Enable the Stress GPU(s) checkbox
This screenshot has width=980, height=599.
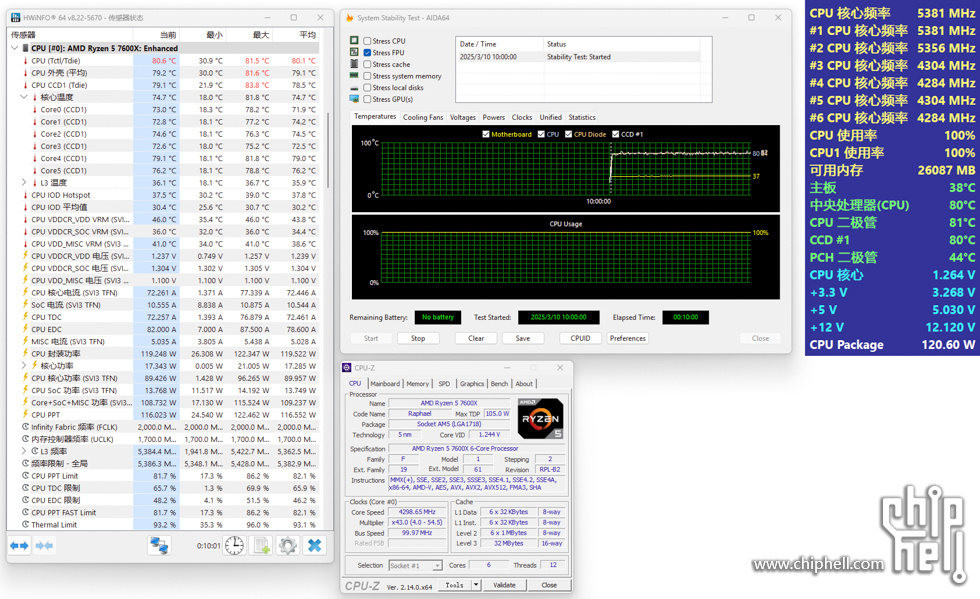pos(368,99)
